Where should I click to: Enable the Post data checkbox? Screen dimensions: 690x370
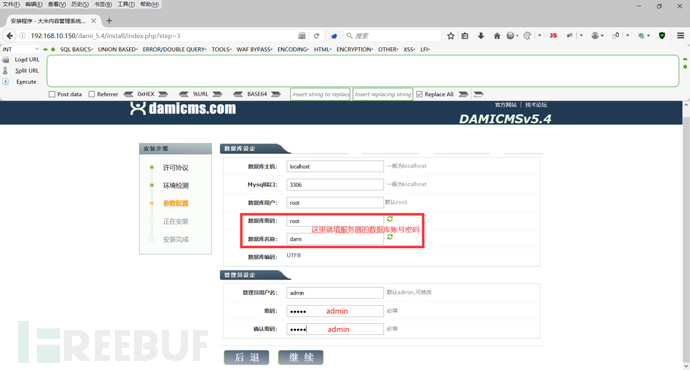click(x=52, y=94)
